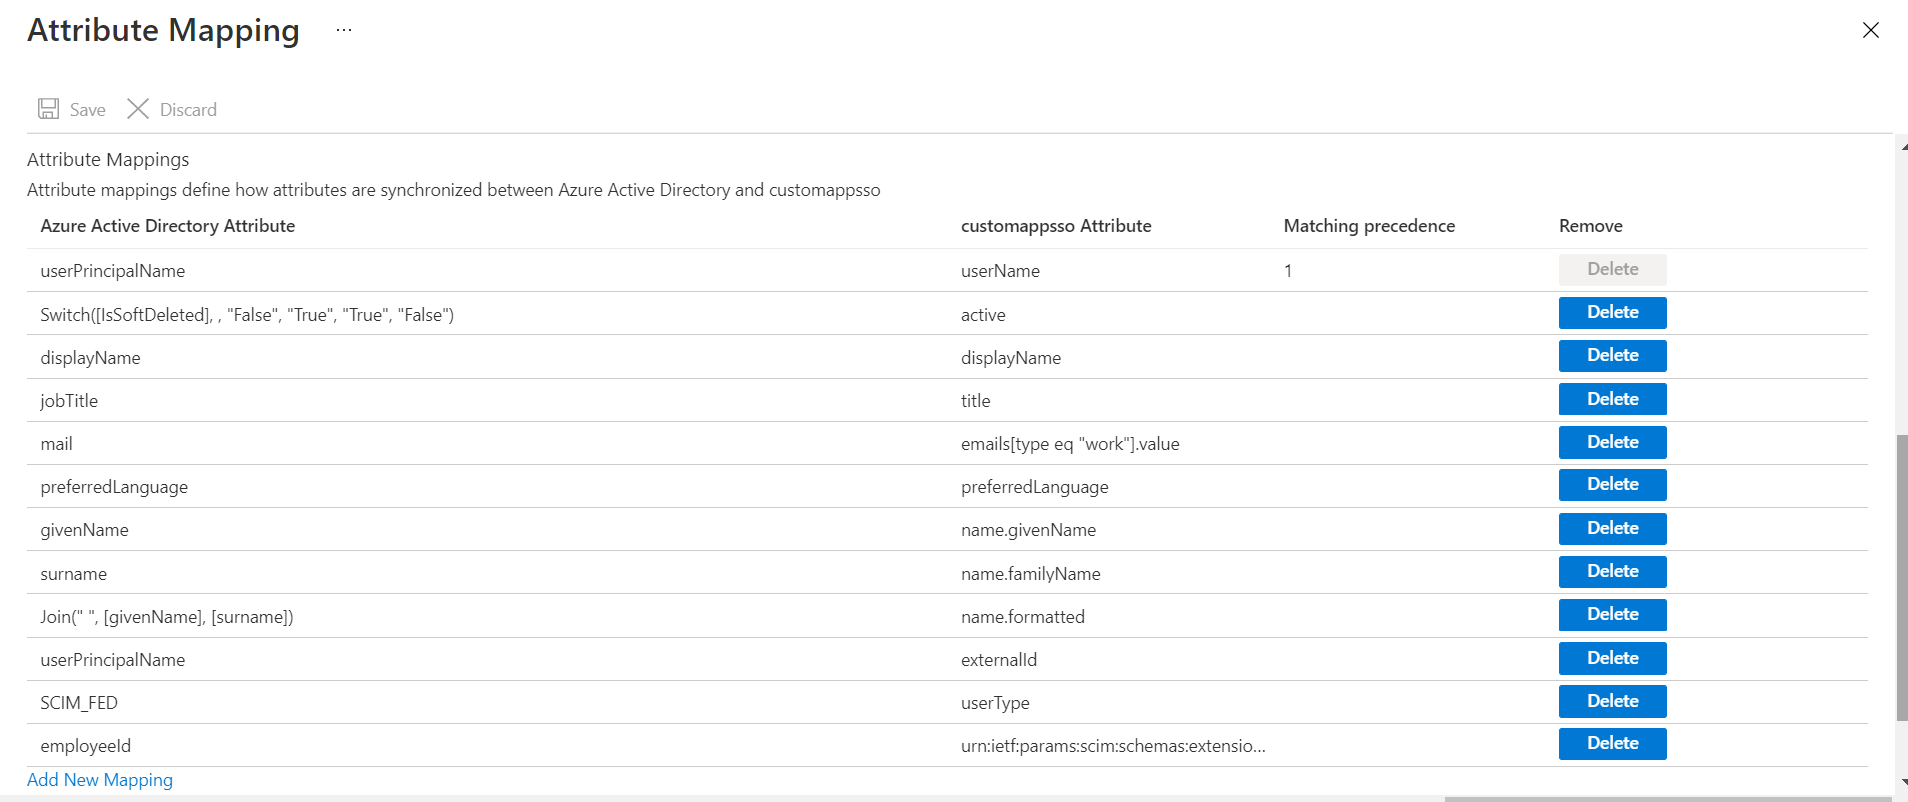Click matching precedence value 1
The image size is (1908, 802).
point(1288,271)
